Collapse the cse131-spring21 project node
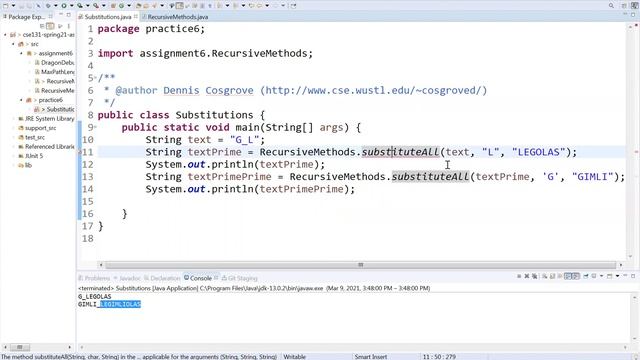 tap(5, 35)
